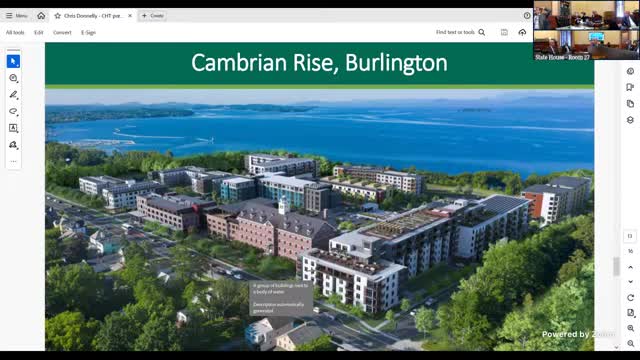Image resolution: width=640 pixels, height=360 pixels.
Task: Go to previous page up chevron
Action: [x=630, y=267]
